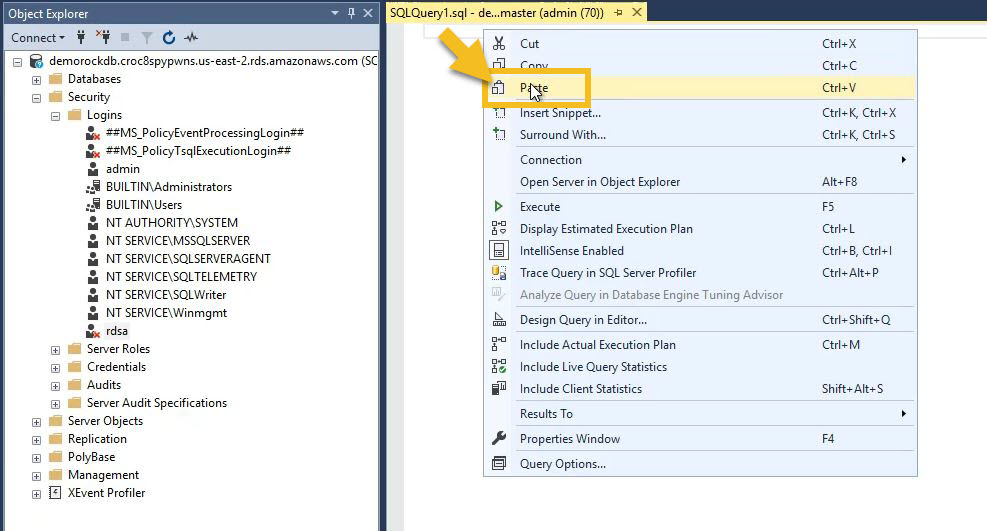Collapse the Security folder
The height and width of the screenshot is (531, 987).
click(x=37, y=98)
